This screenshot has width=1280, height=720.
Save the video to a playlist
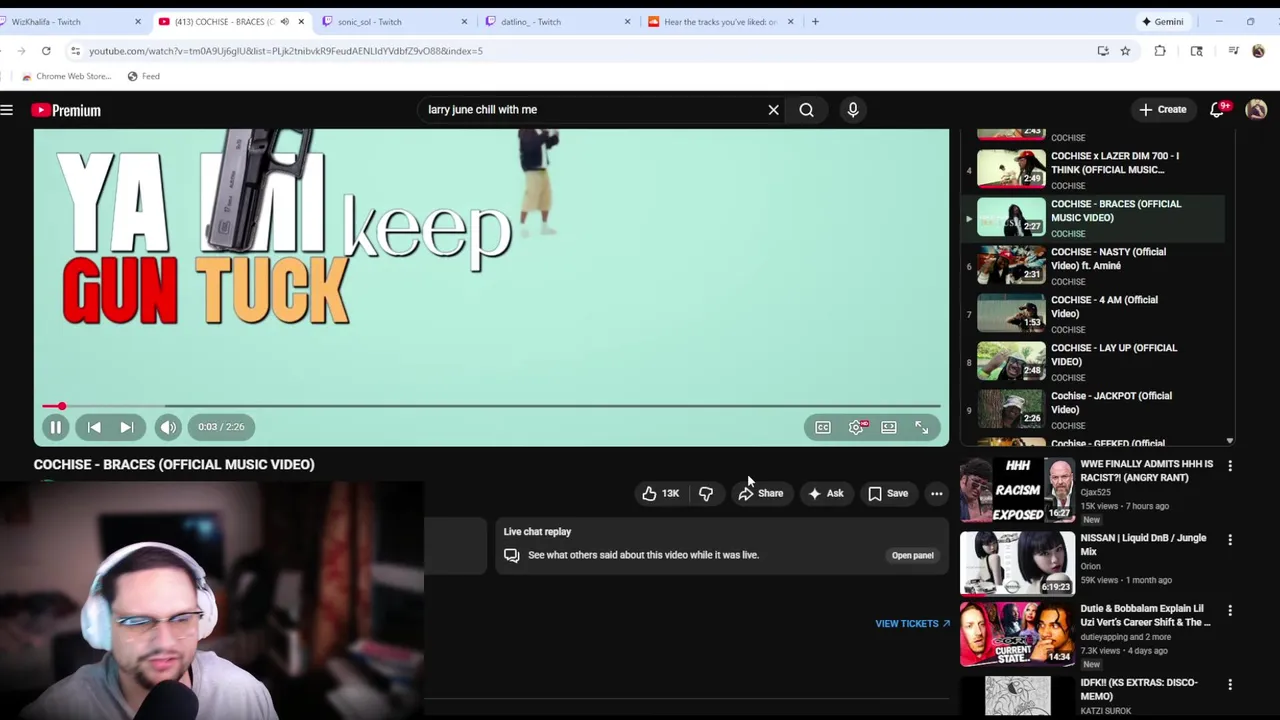888,493
